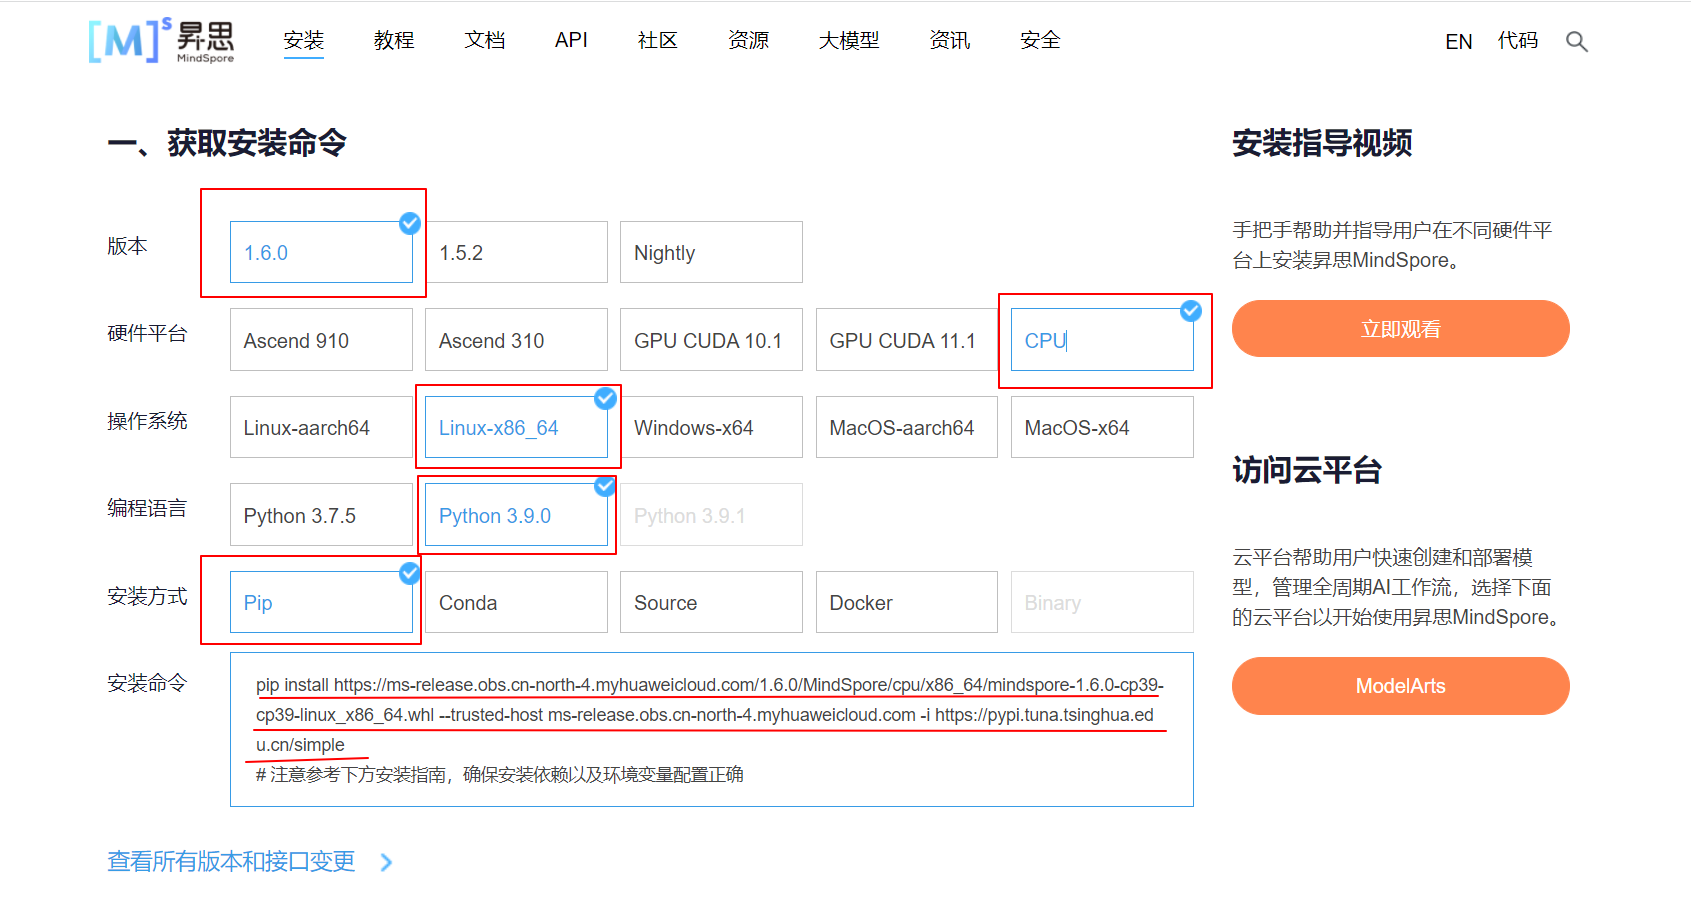
Task: Switch language to EN
Action: tap(1459, 42)
